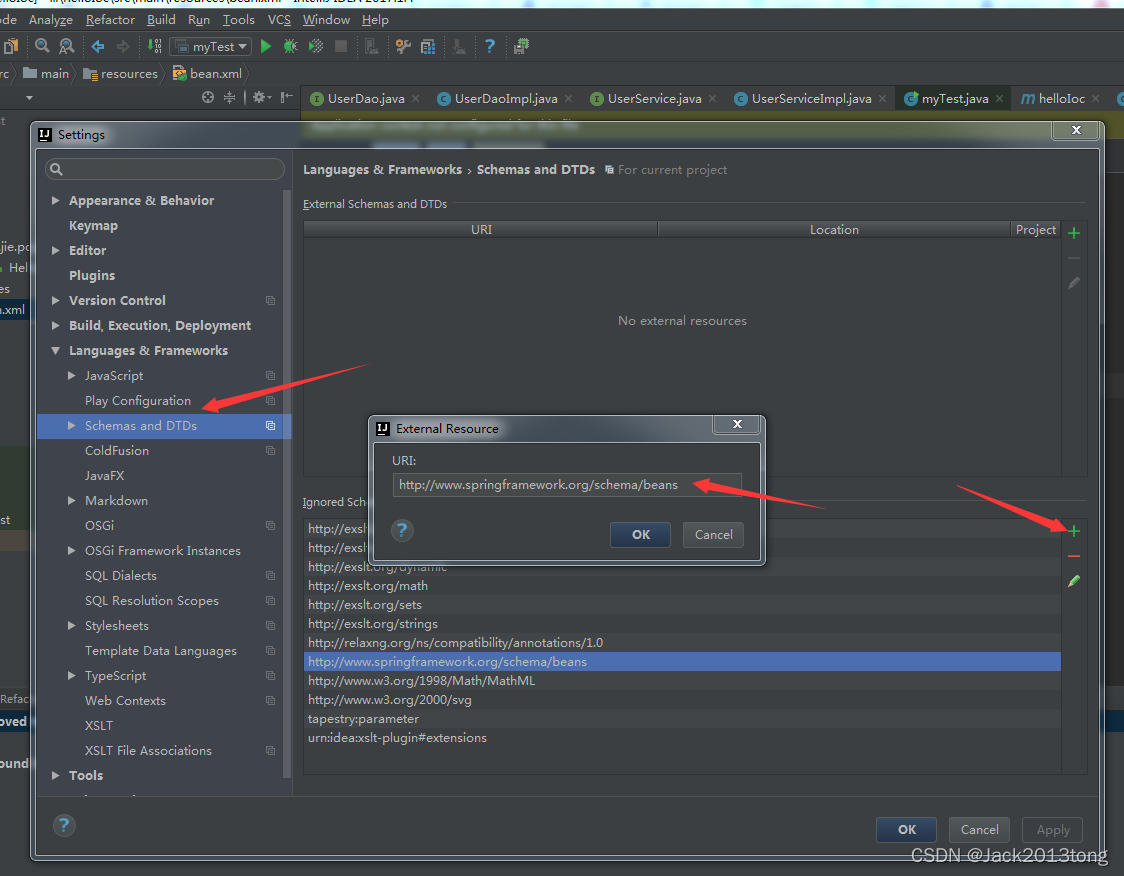Click the Debug bug icon in toolbar
The height and width of the screenshot is (876, 1124).
(x=290, y=47)
